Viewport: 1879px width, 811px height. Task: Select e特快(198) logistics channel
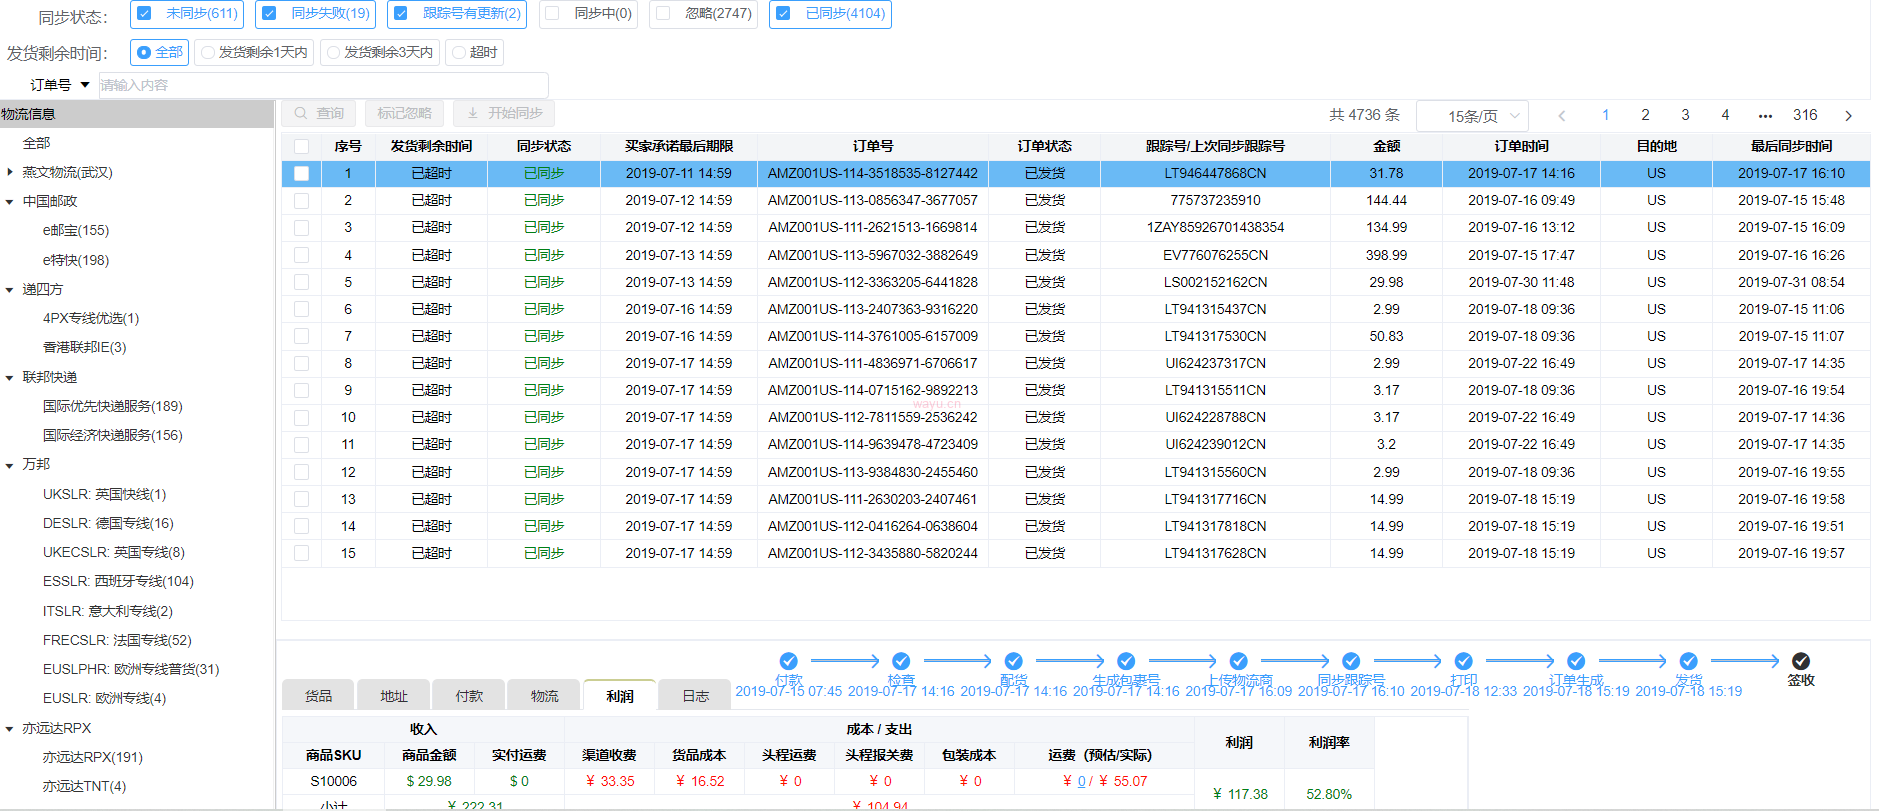[x=76, y=260]
